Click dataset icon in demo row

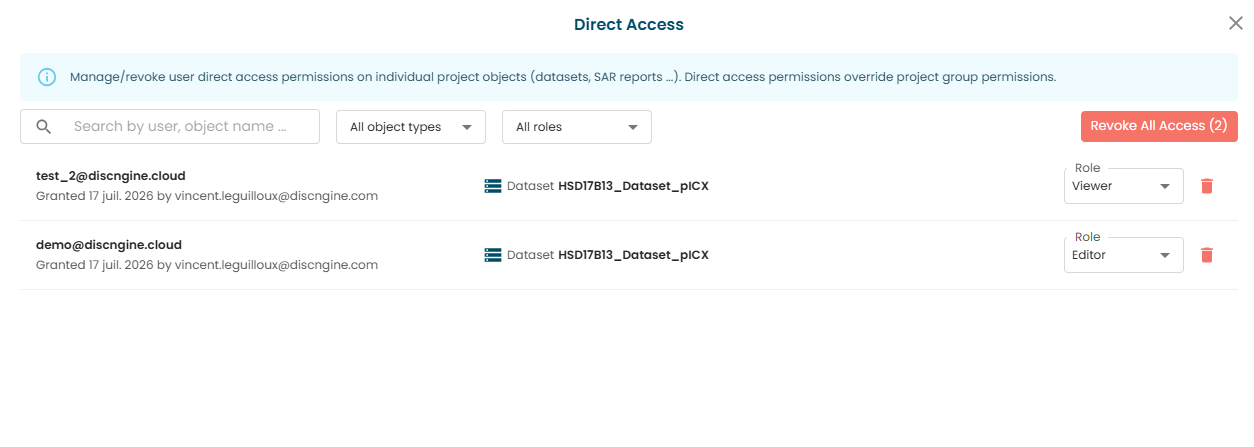(x=492, y=255)
